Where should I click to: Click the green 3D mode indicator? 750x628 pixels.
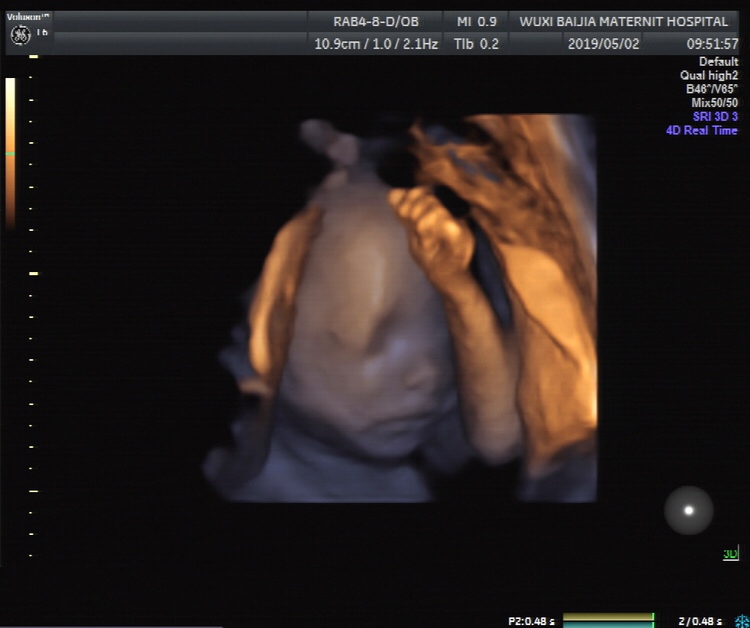[730, 554]
